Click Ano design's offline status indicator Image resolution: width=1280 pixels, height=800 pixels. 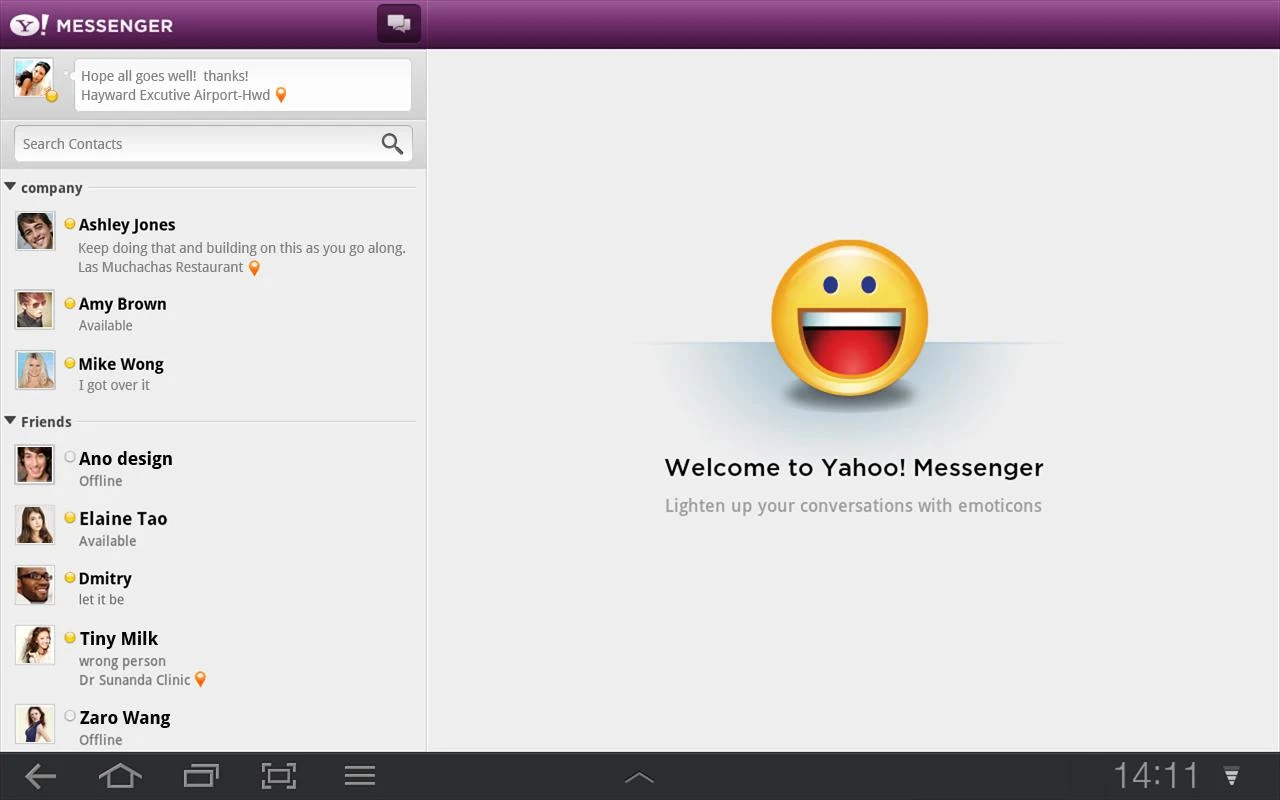point(69,456)
